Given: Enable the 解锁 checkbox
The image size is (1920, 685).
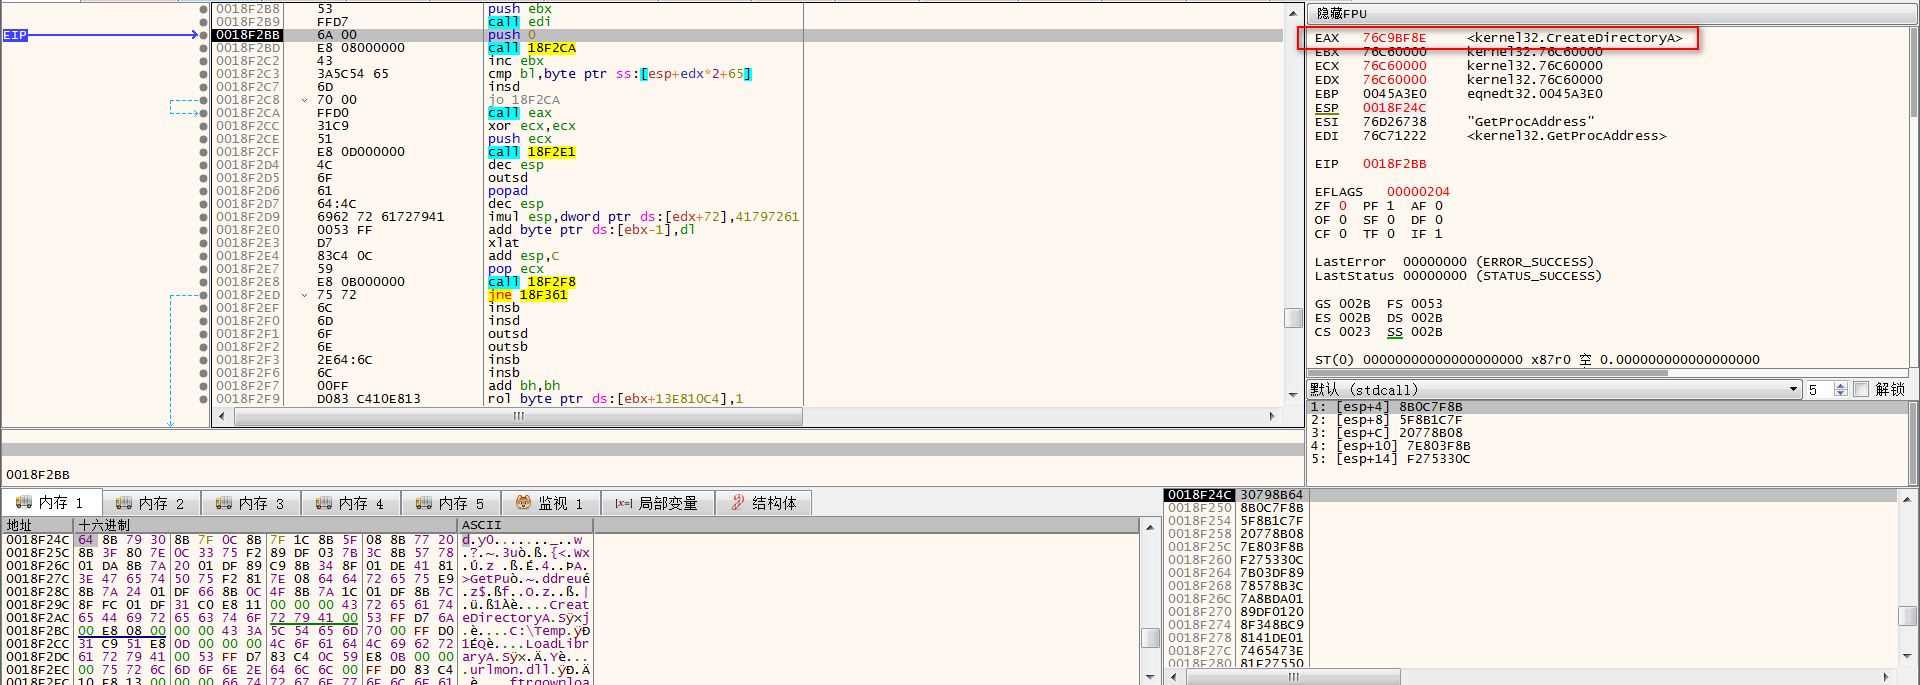Looking at the screenshot, I should [1861, 389].
